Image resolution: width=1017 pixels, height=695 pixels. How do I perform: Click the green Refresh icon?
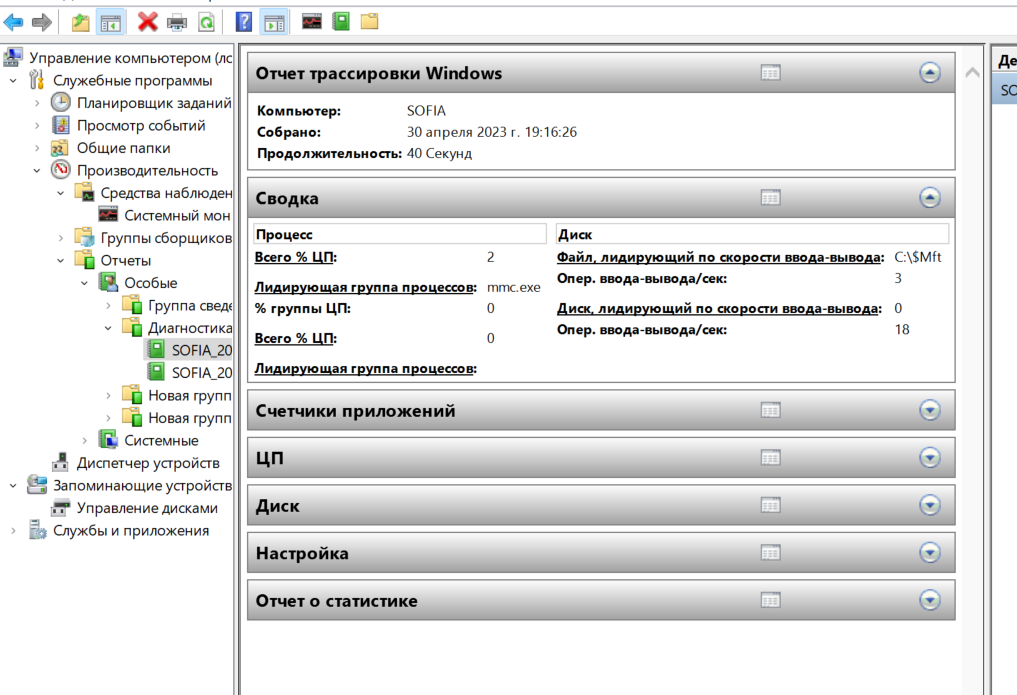pos(206,23)
